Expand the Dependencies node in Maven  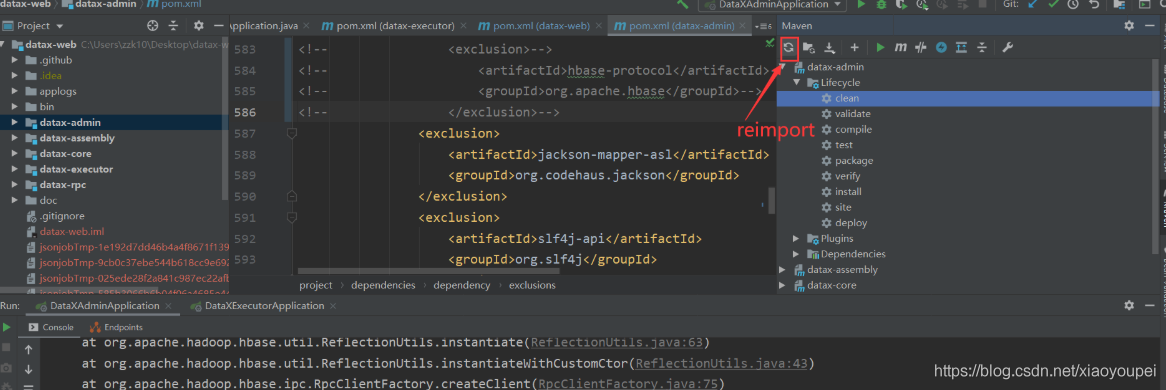[x=796, y=255]
